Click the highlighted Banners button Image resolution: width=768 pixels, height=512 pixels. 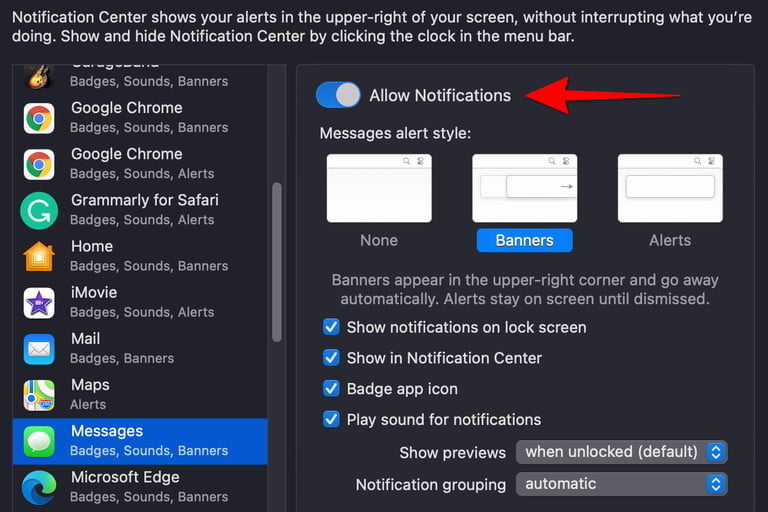524,240
